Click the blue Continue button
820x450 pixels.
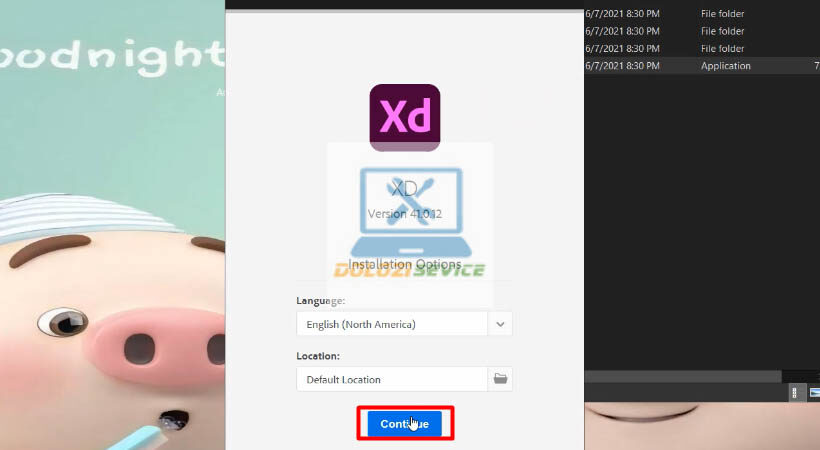click(x=405, y=423)
